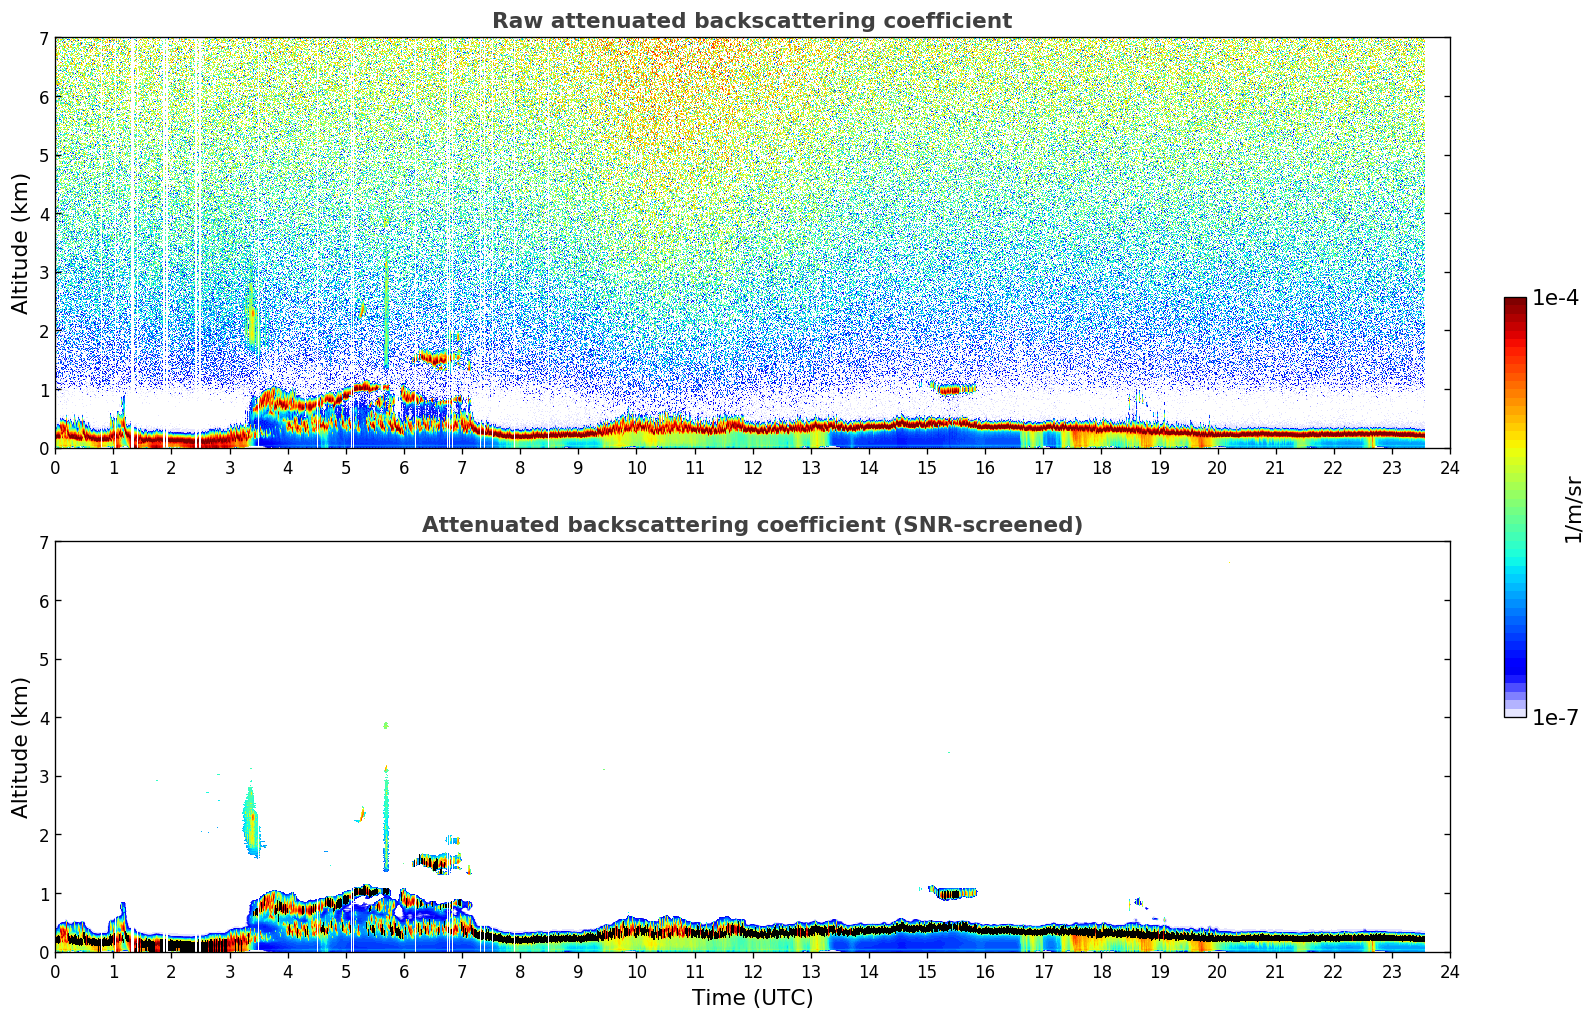Screen dimensions: 1595x1020
Task: Click the small green spot at 4 km in the SNR-screened plot
Action: click(x=386, y=725)
